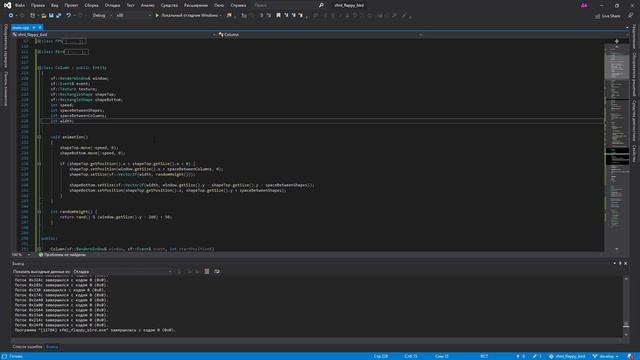The width and height of the screenshot is (640, 360).
Task: Open the Проект menu
Action: pyautogui.click(x=71, y=5)
